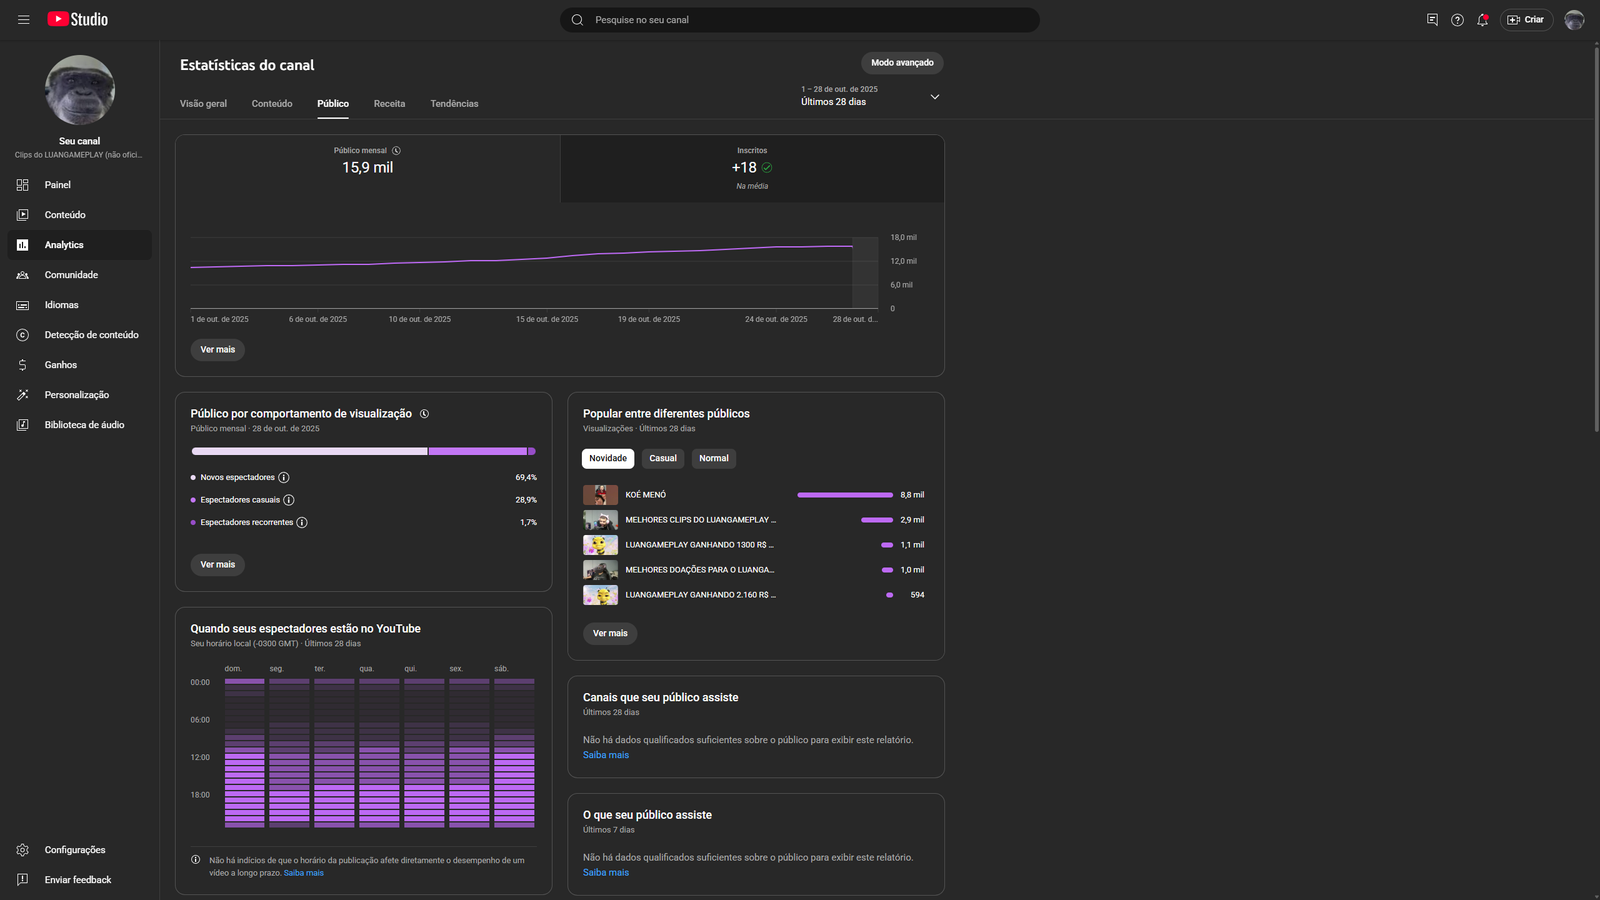Click the YouTube Studio logo
The height and width of the screenshot is (900, 1600).
[x=78, y=20]
